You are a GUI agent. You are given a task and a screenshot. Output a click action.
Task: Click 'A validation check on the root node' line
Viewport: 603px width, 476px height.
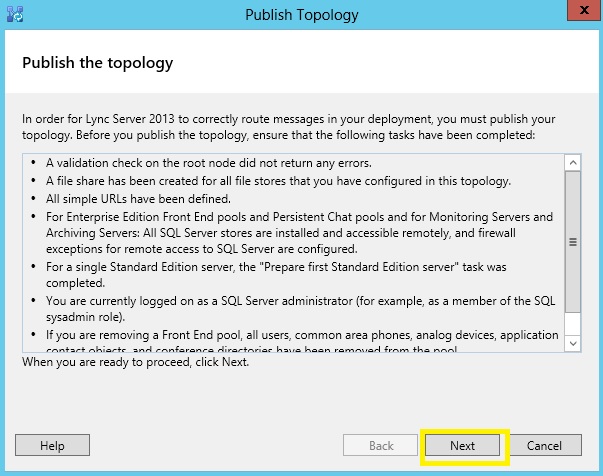[x=209, y=163]
